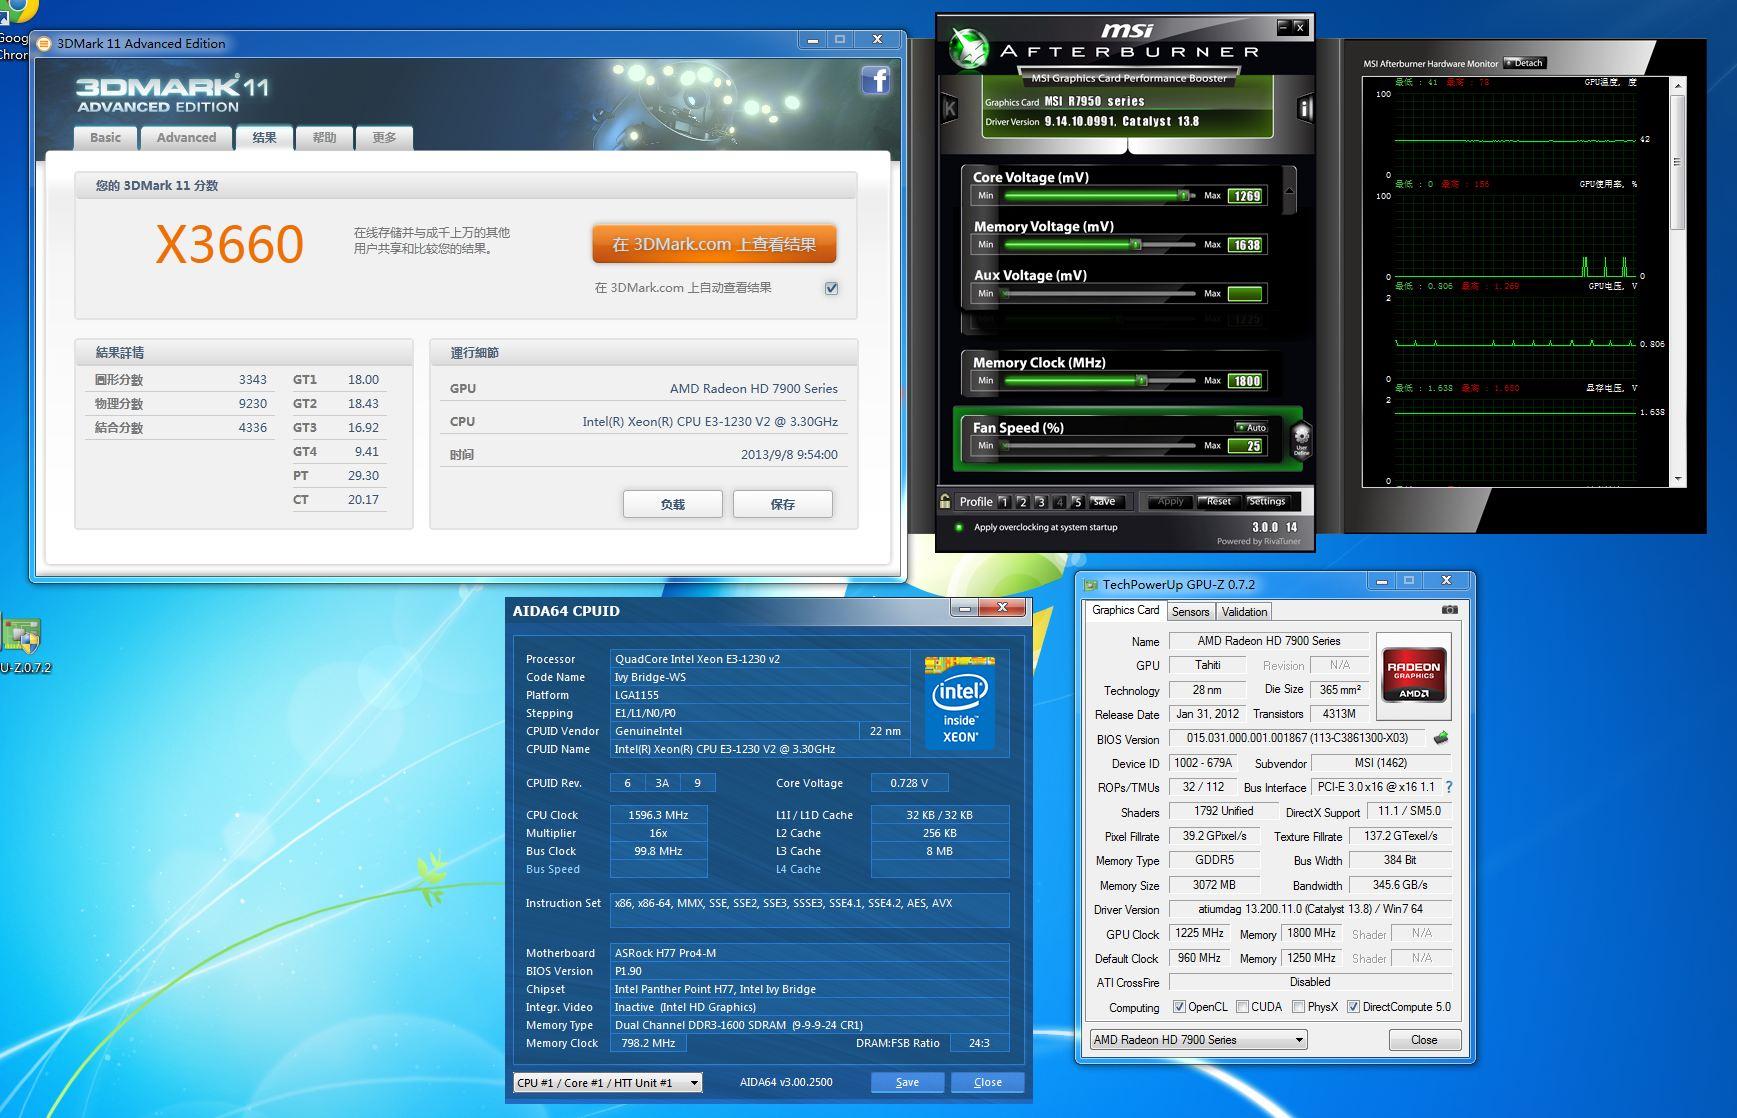Open CPU #1 / Core #1 dropdown in AIDA64
Screen dimensions: 1737x1118
pos(608,1082)
